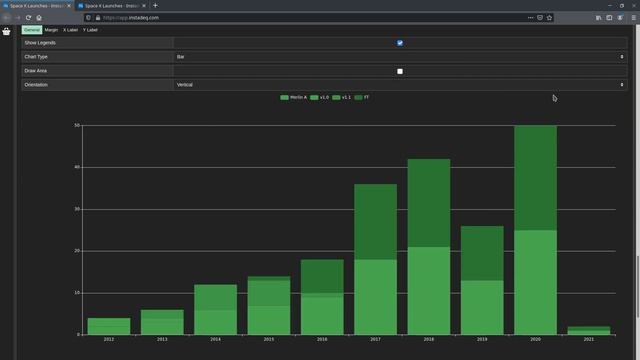The height and width of the screenshot is (360, 640).
Task: Toggle the browser sidebar icon
Action: [x=609, y=18]
